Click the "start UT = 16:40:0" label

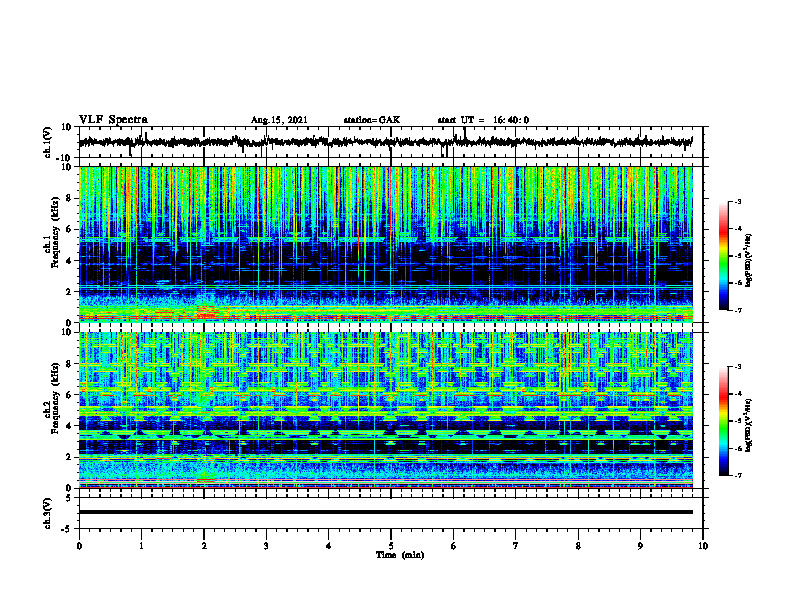point(483,120)
